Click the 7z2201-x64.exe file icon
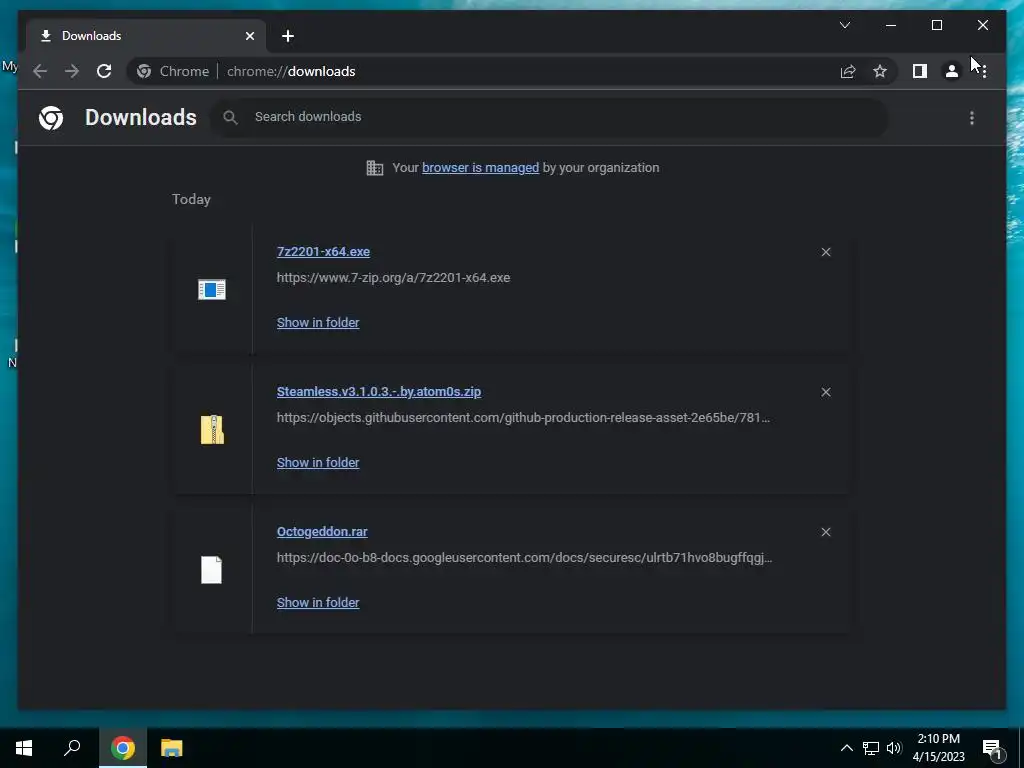This screenshot has height=768, width=1024. [212, 289]
